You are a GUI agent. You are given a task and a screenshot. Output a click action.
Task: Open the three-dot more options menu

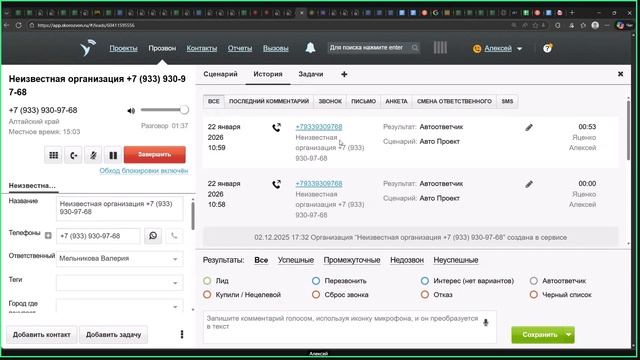(x=182, y=334)
